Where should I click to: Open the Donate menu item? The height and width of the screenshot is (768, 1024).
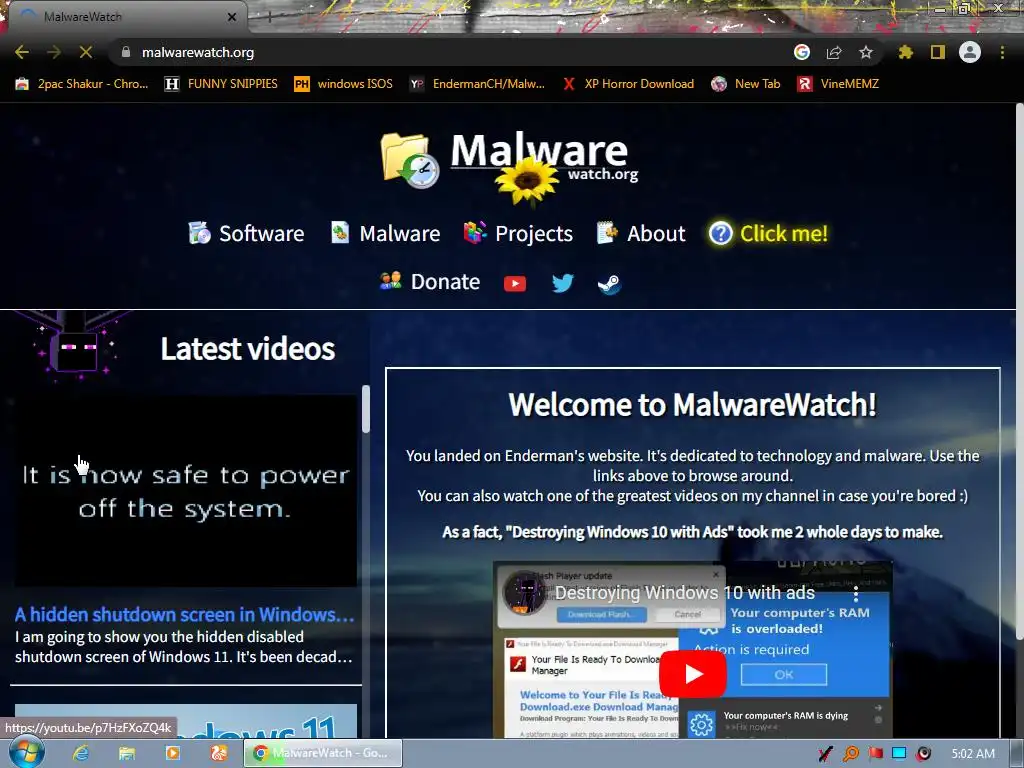click(x=430, y=281)
